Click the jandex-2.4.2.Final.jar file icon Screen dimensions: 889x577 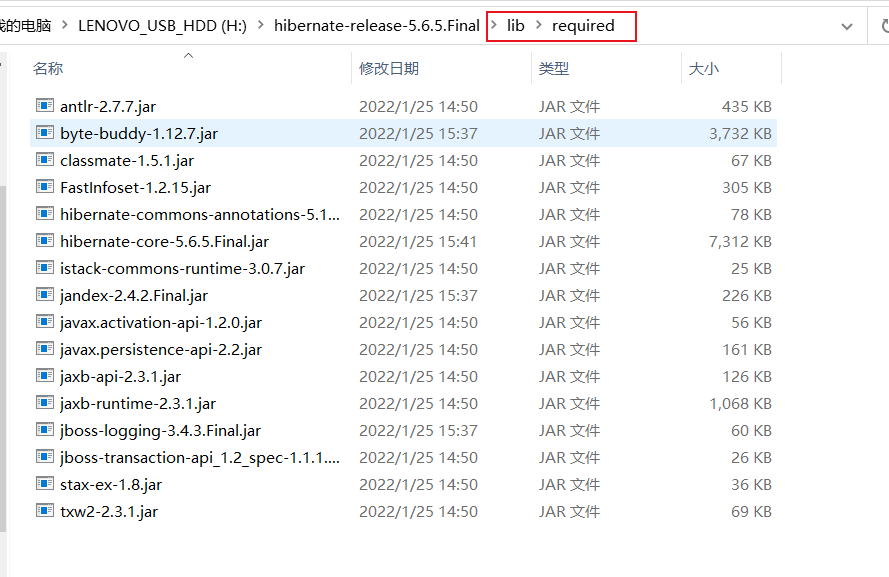[45, 295]
